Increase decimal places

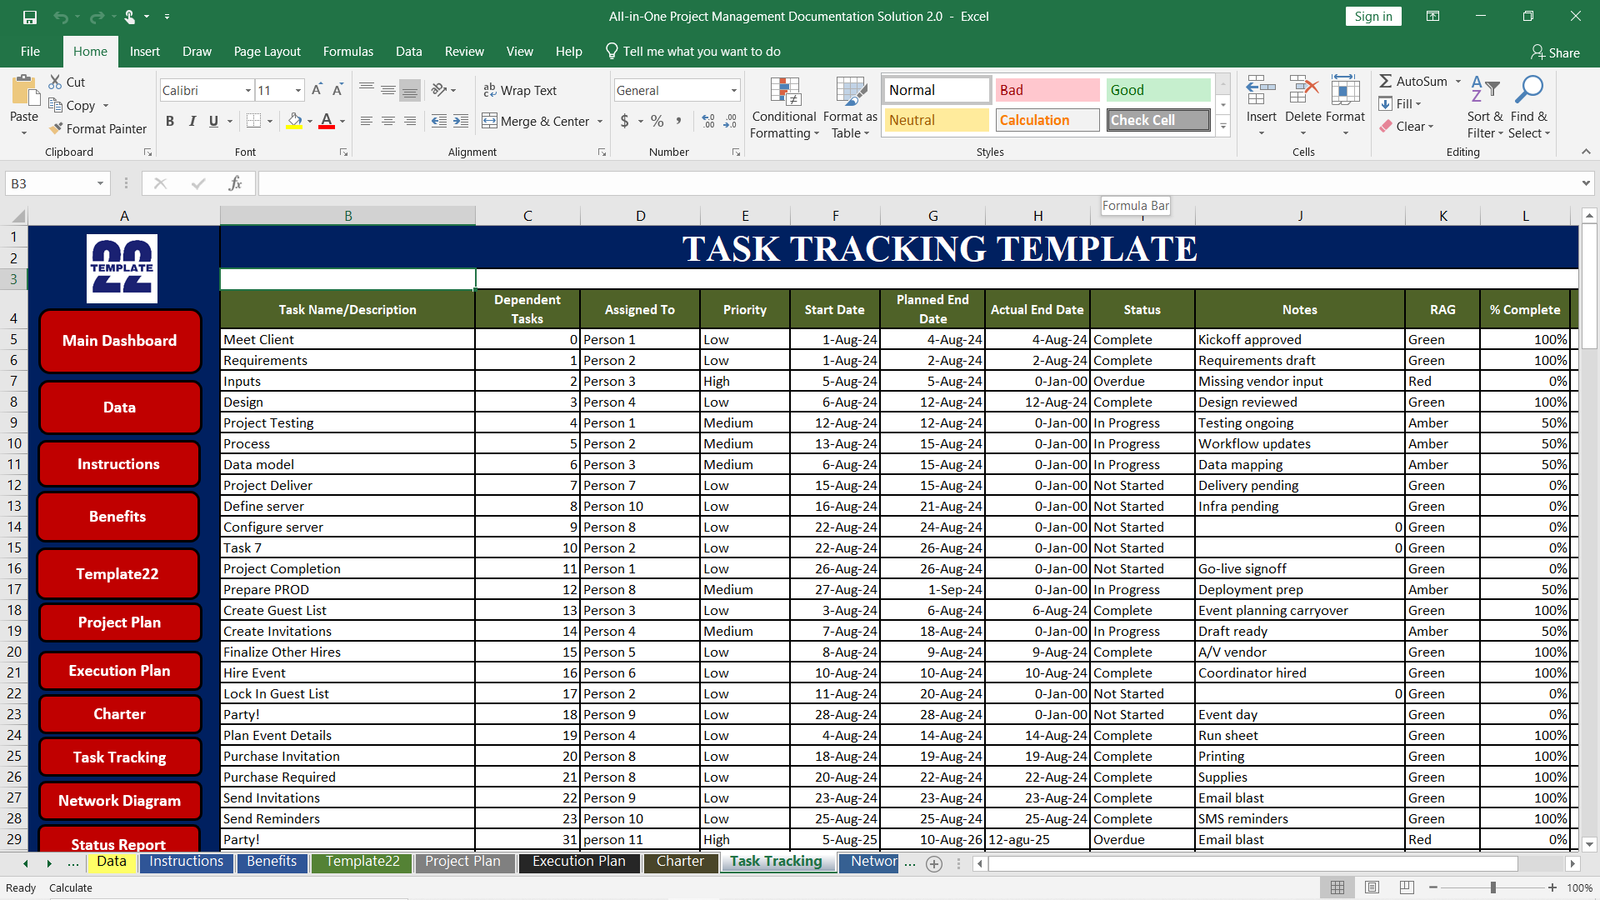pyautogui.click(x=708, y=121)
